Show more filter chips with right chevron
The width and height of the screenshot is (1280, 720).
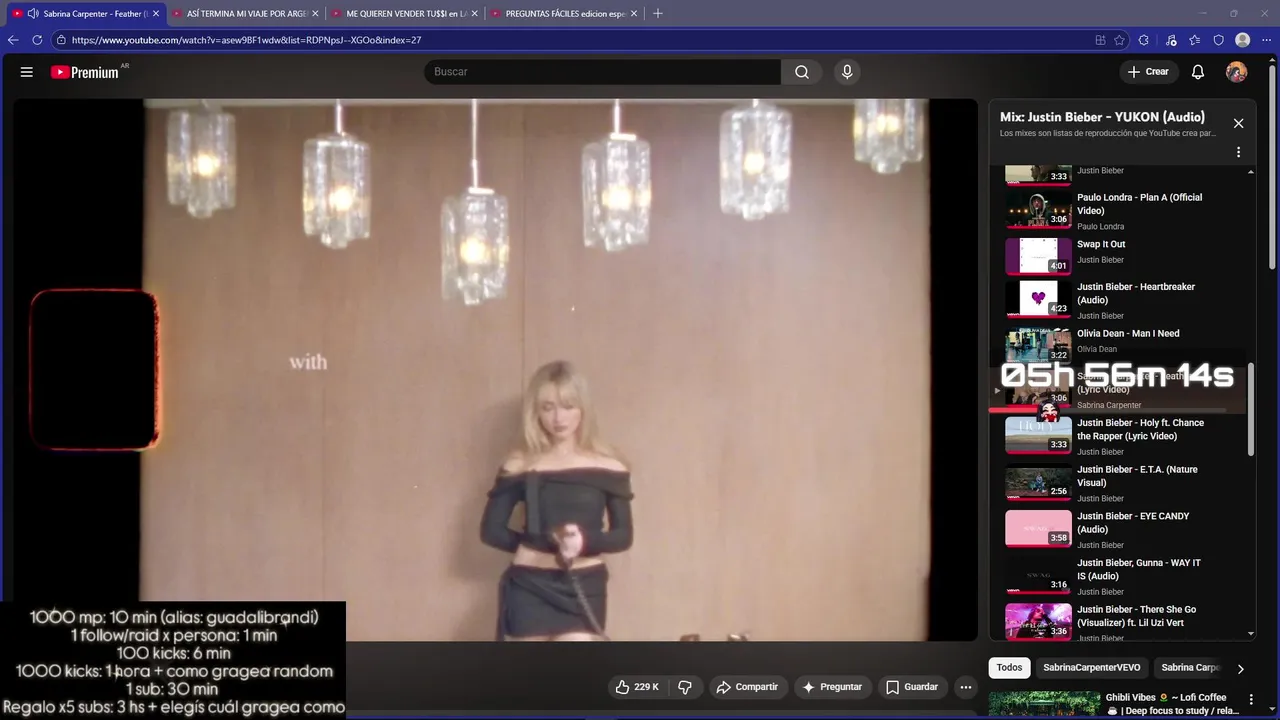point(1240,668)
